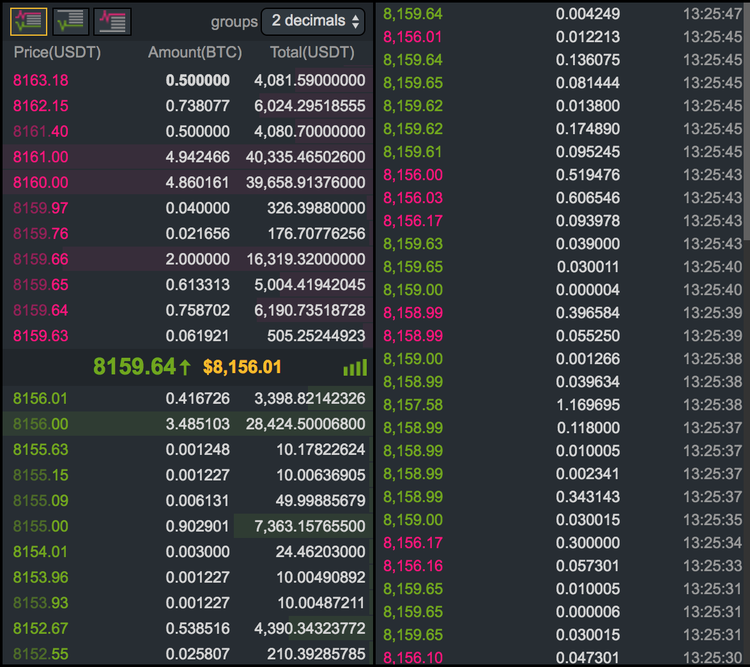Open the groups '2 decimals' dropdown
This screenshot has height=667, width=750.
[313, 21]
